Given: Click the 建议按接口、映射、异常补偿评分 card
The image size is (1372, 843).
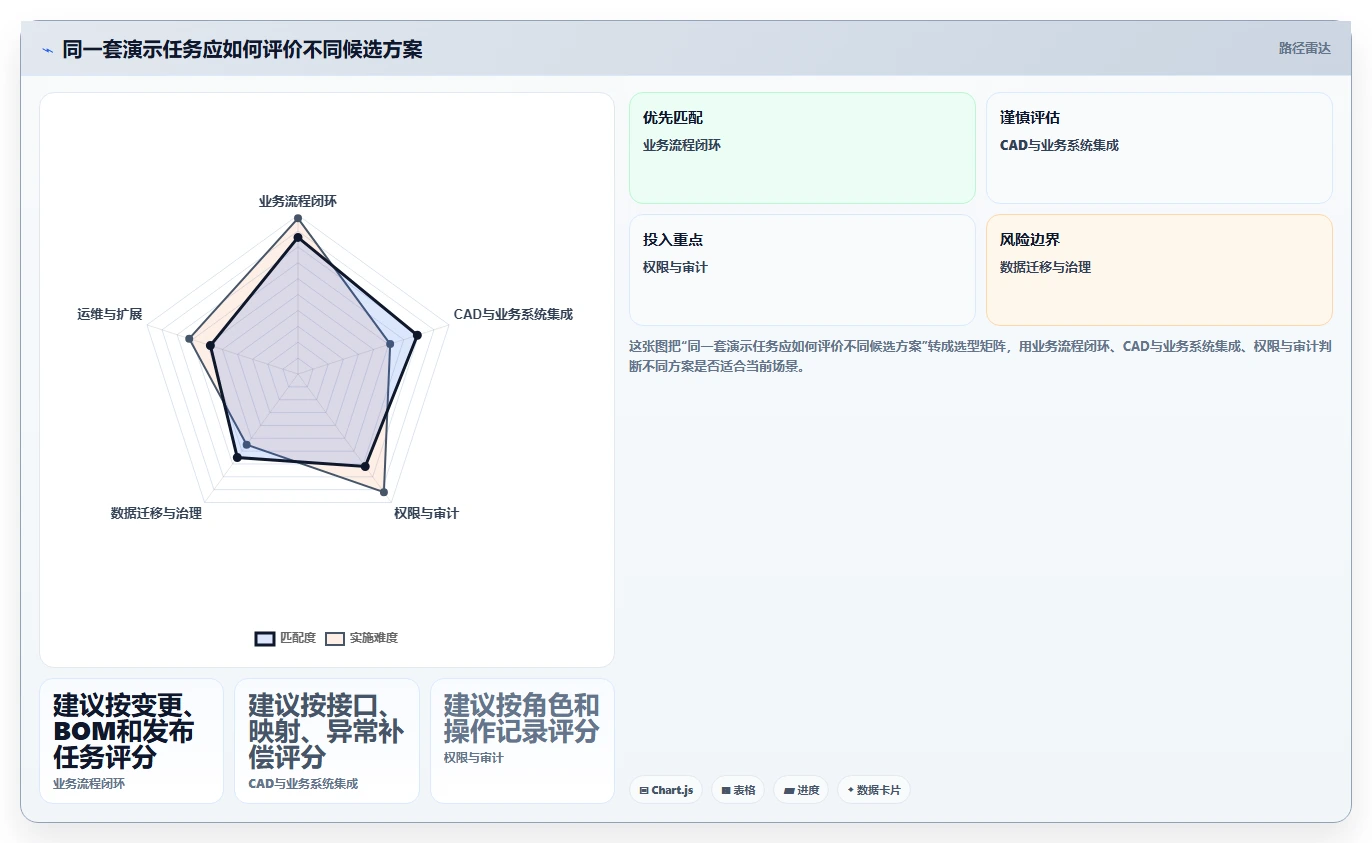Looking at the screenshot, I should click(x=327, y=741).
